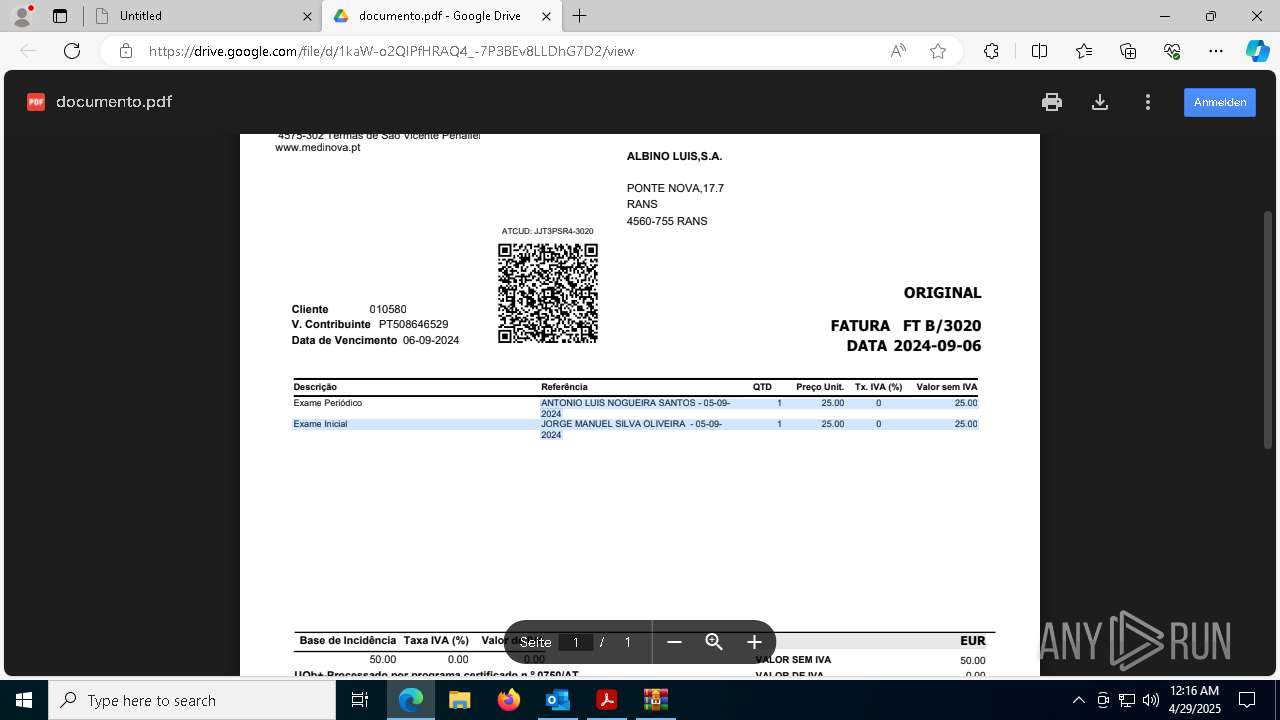View site information lock icon
This screenshot has height=720, width=1280.
[x=126, y=51]
